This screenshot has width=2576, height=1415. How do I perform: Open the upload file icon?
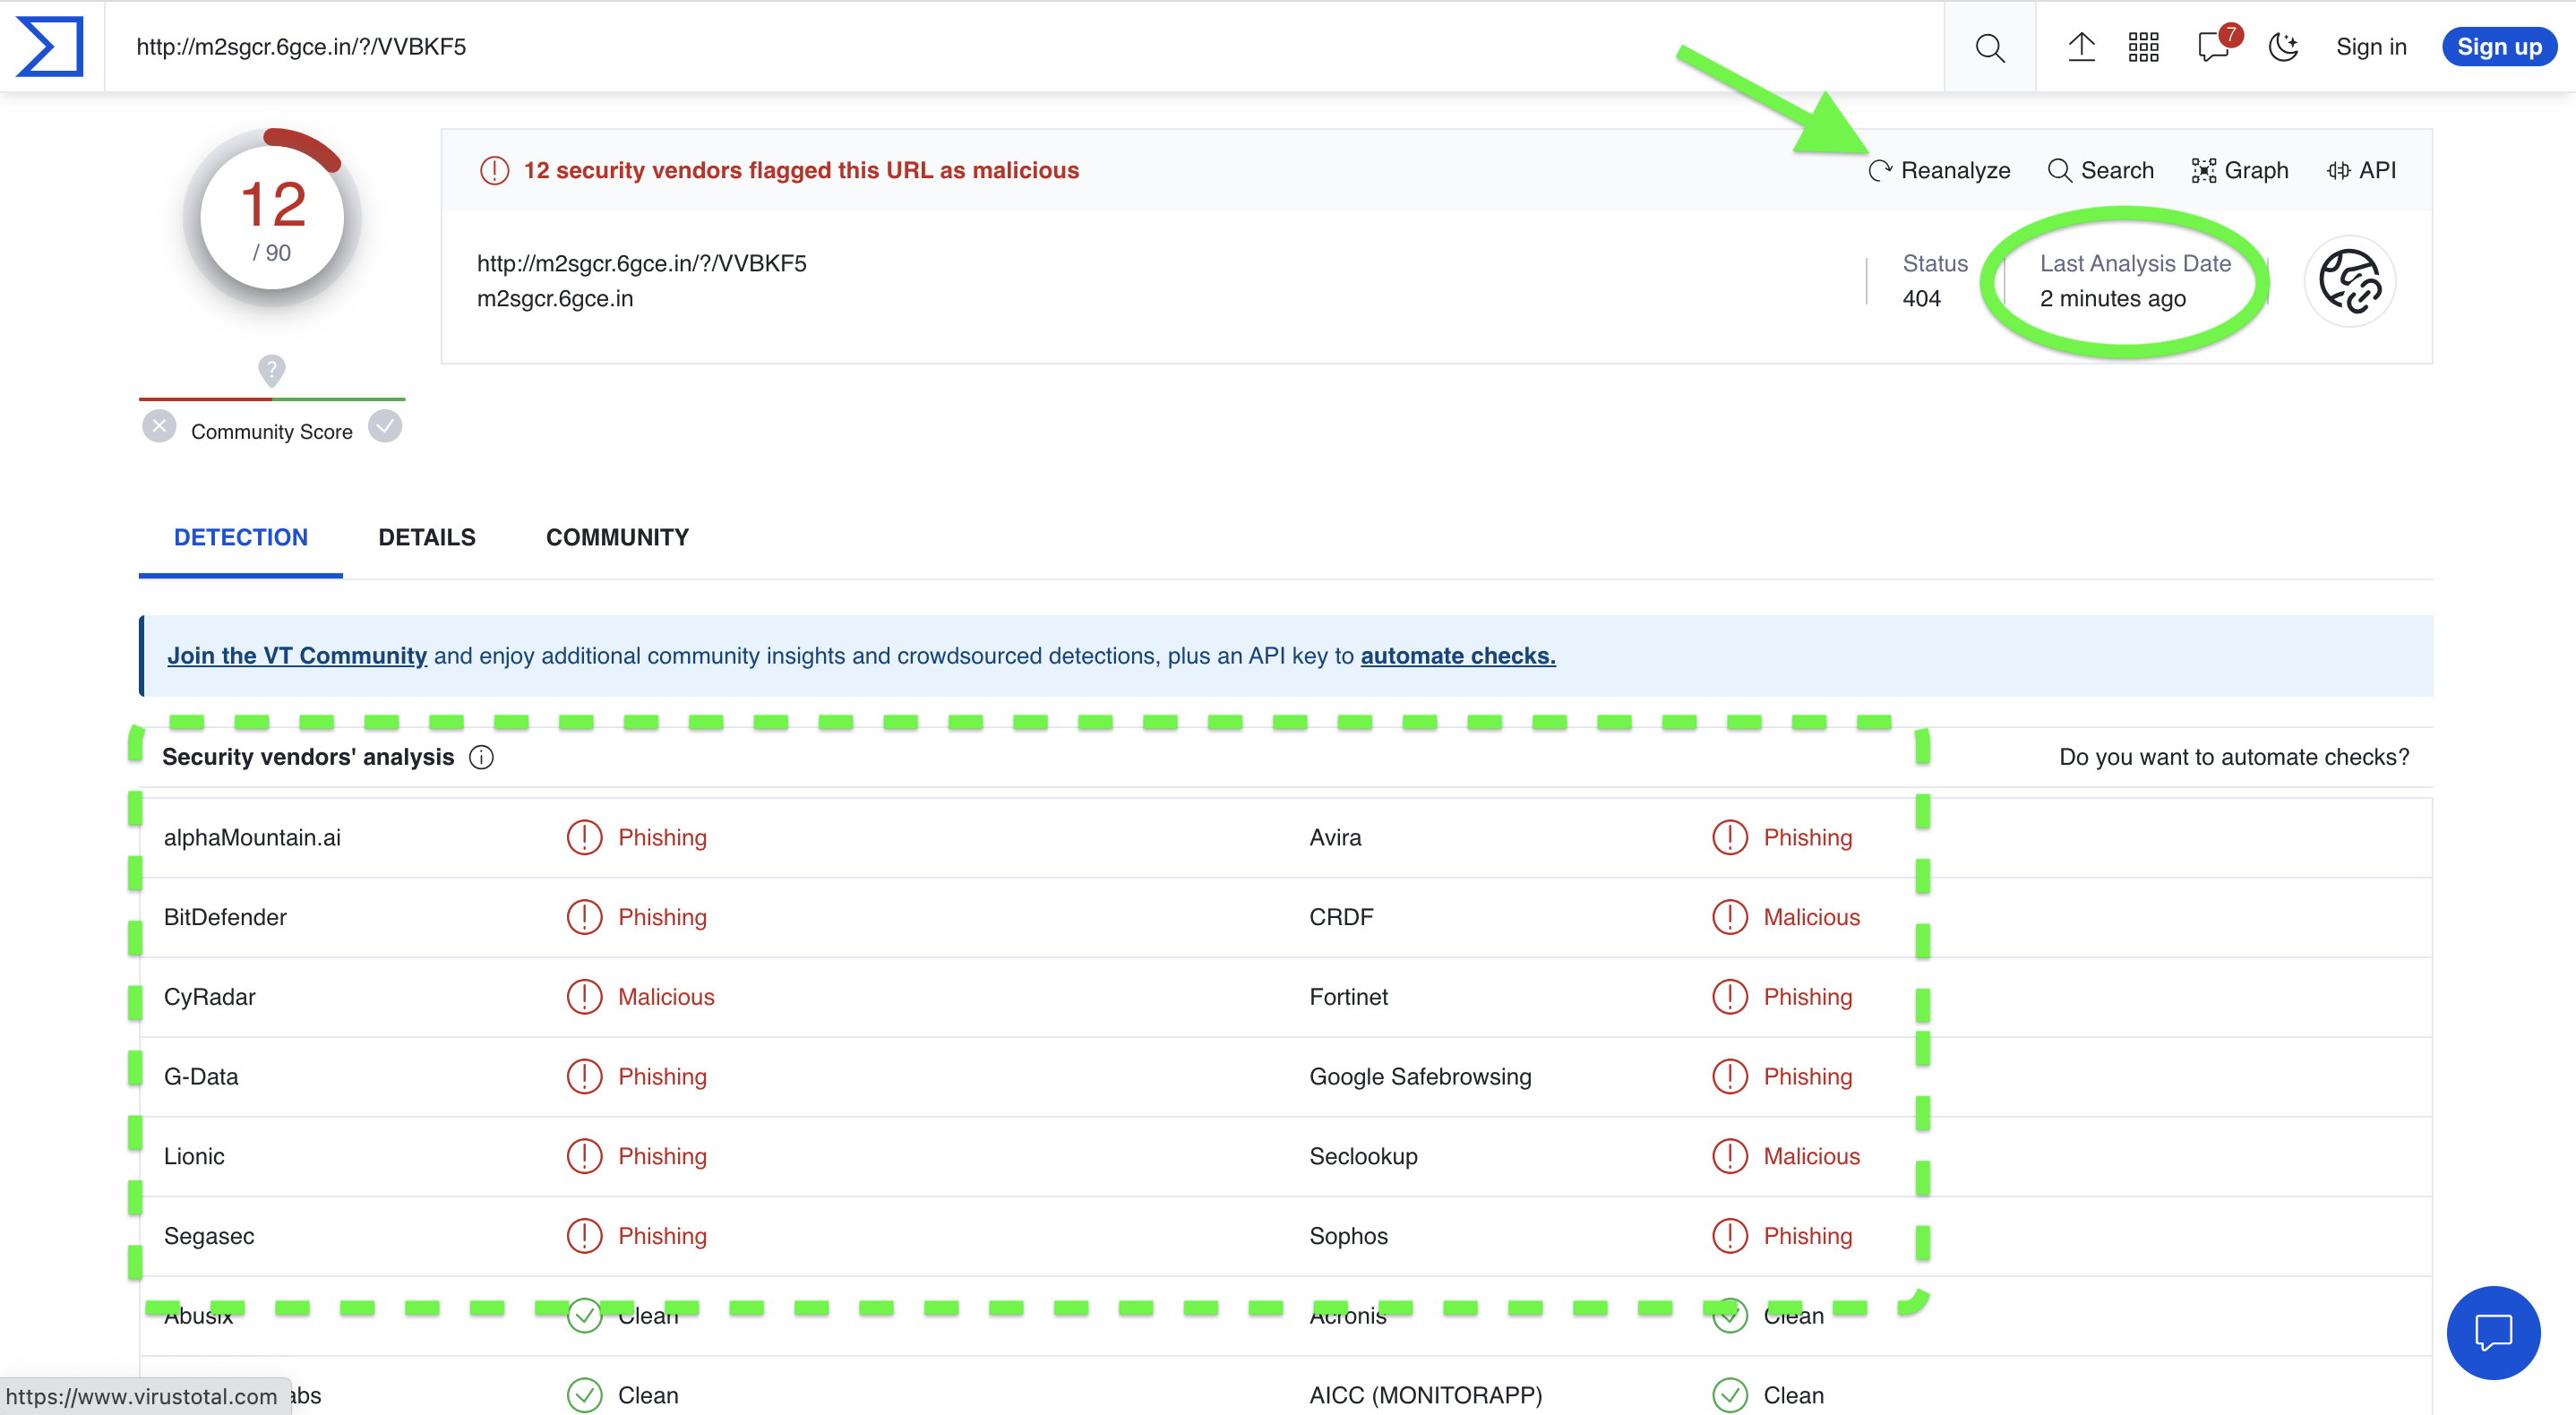click(x=2081, y=46)
